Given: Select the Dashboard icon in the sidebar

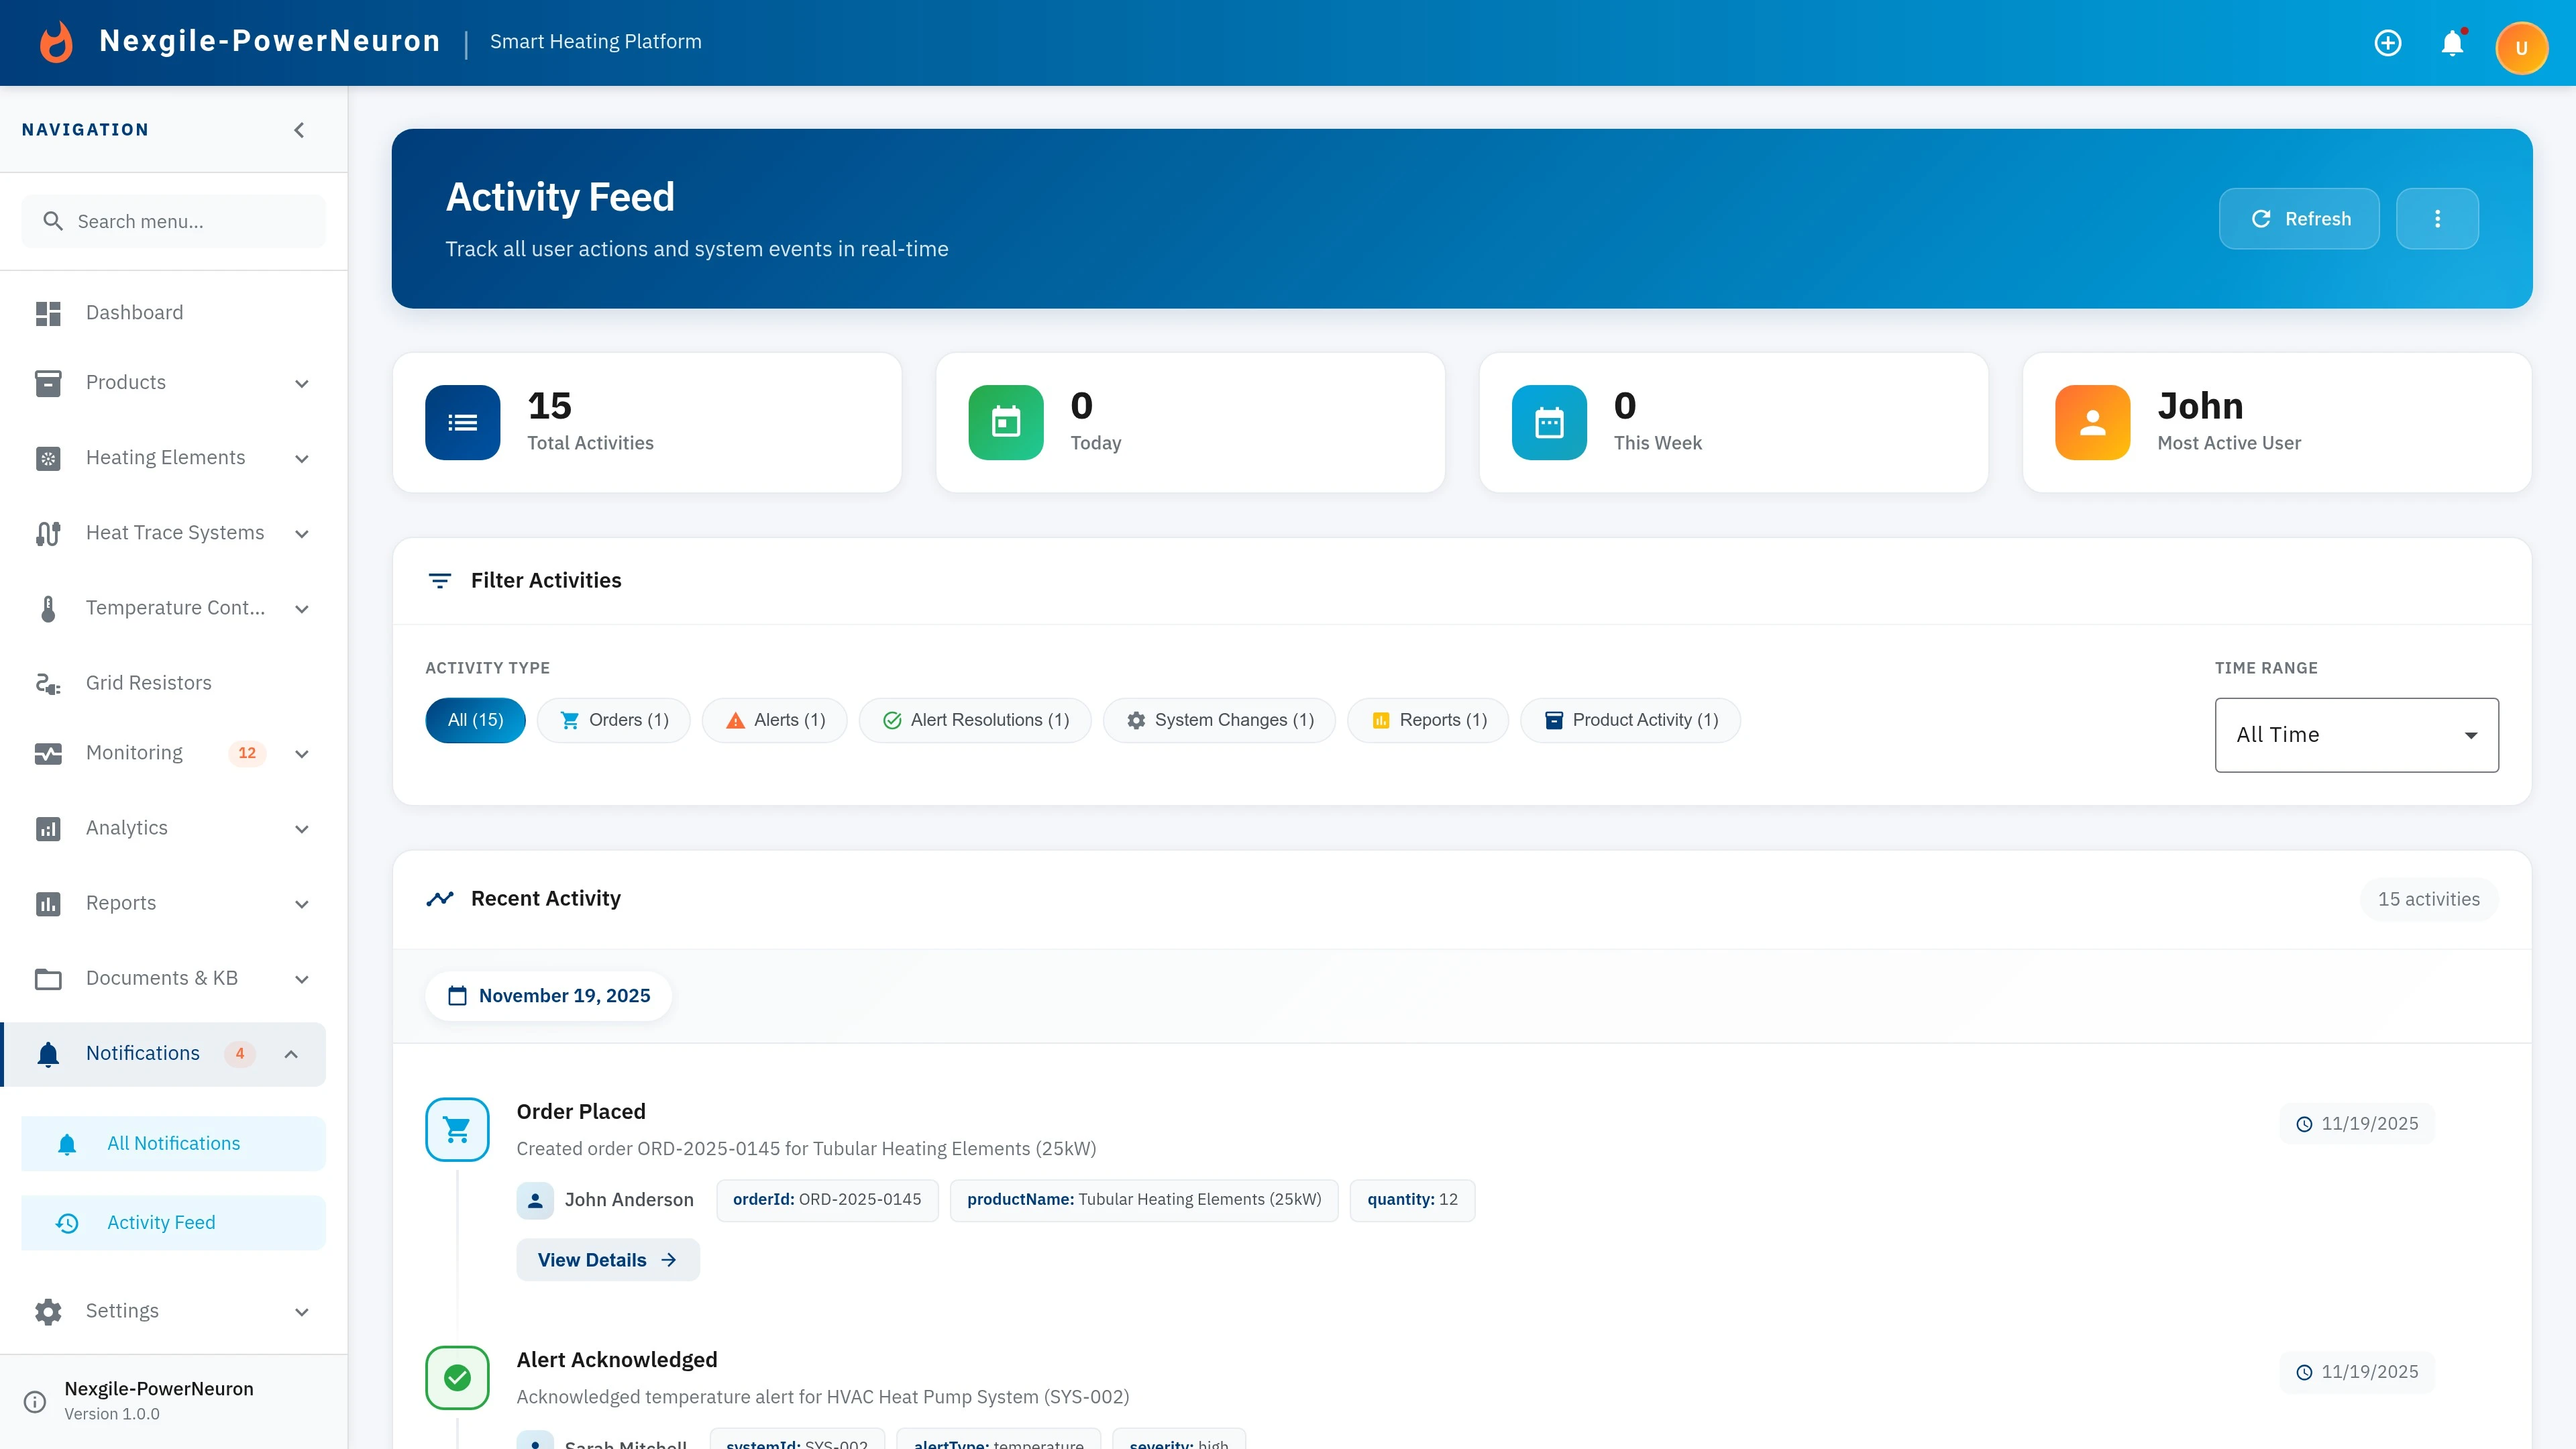Looking at the screenshot, I should [48, 313].
